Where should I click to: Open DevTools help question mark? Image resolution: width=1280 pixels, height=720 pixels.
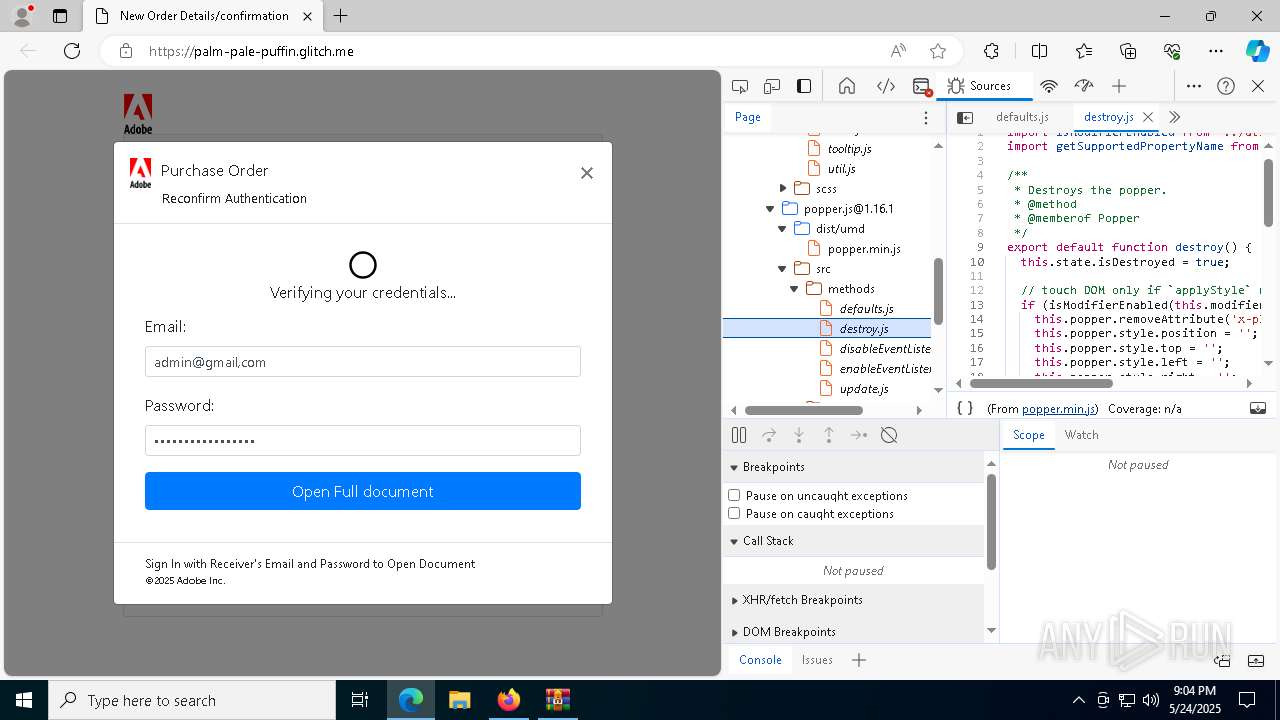tap(1226, 86)
